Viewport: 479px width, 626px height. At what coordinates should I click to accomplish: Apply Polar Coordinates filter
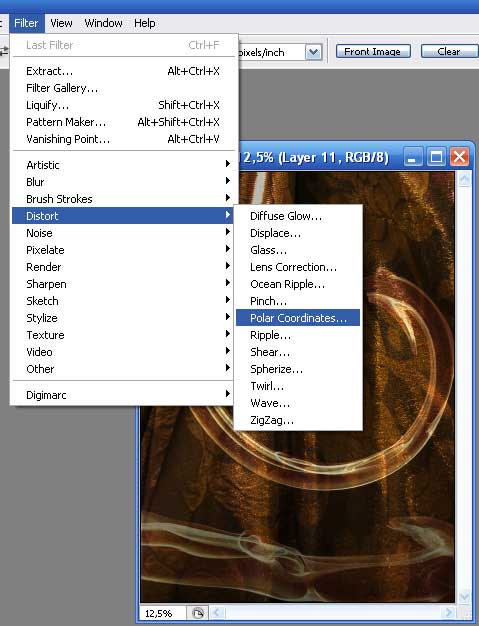pyautogui.click(x=298, y=318)
